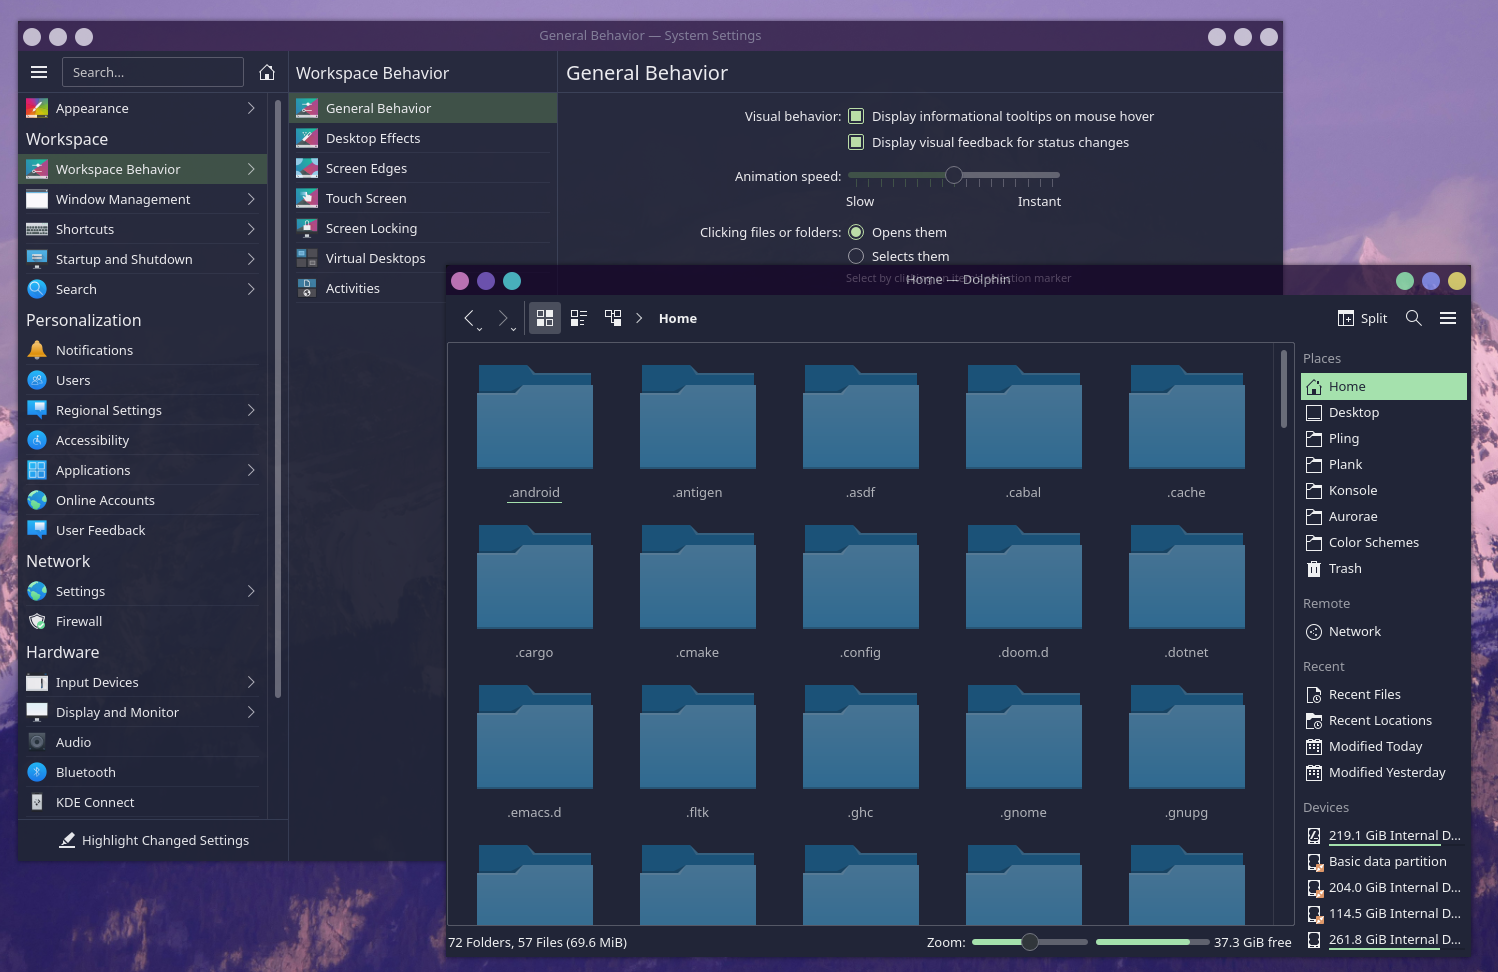Open Trash in Dolphin Places
Screen dimensions: 1498x972
pos(1384,568)
